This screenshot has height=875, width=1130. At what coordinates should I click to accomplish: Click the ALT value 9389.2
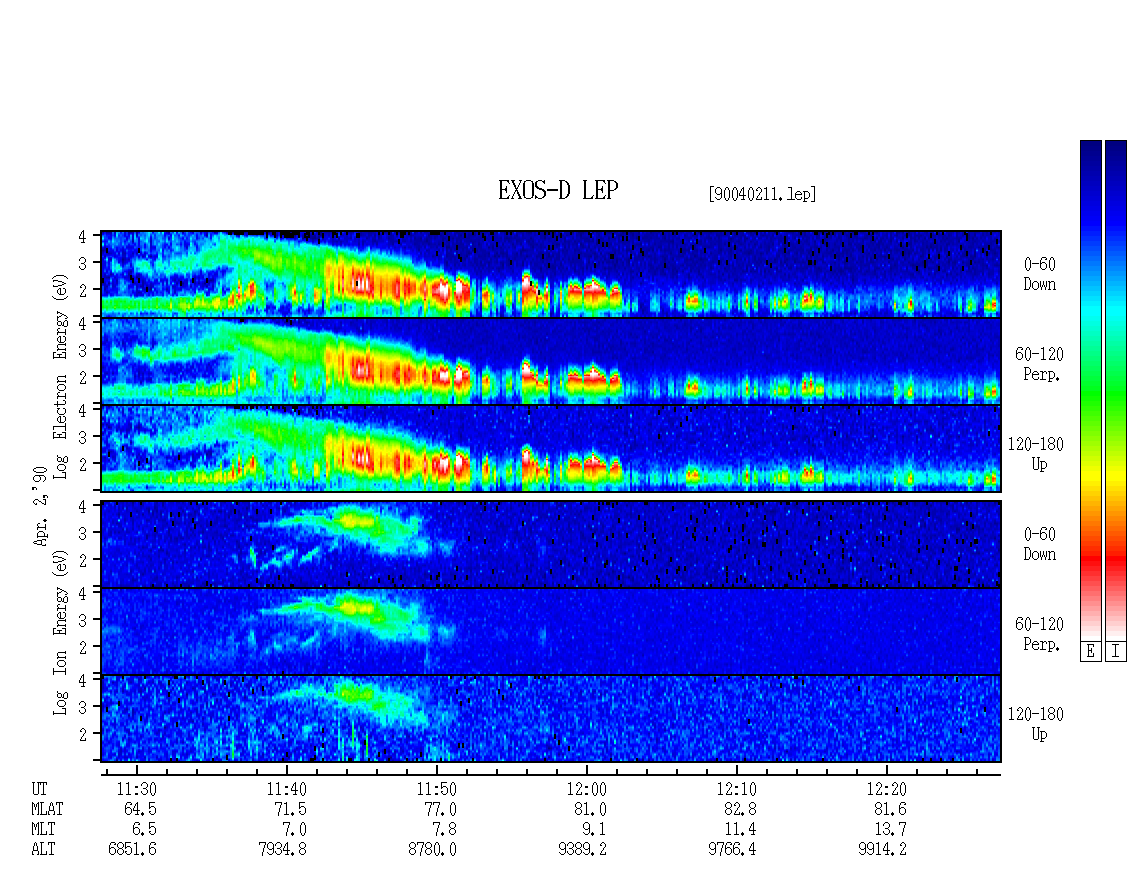tap(582, 850)
